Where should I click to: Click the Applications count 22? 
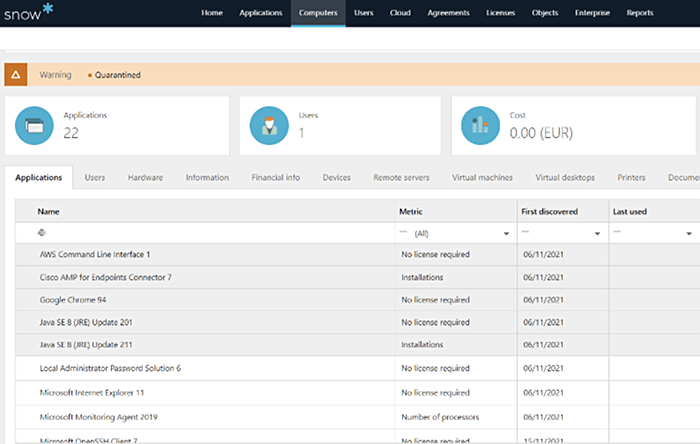(71, 133)
